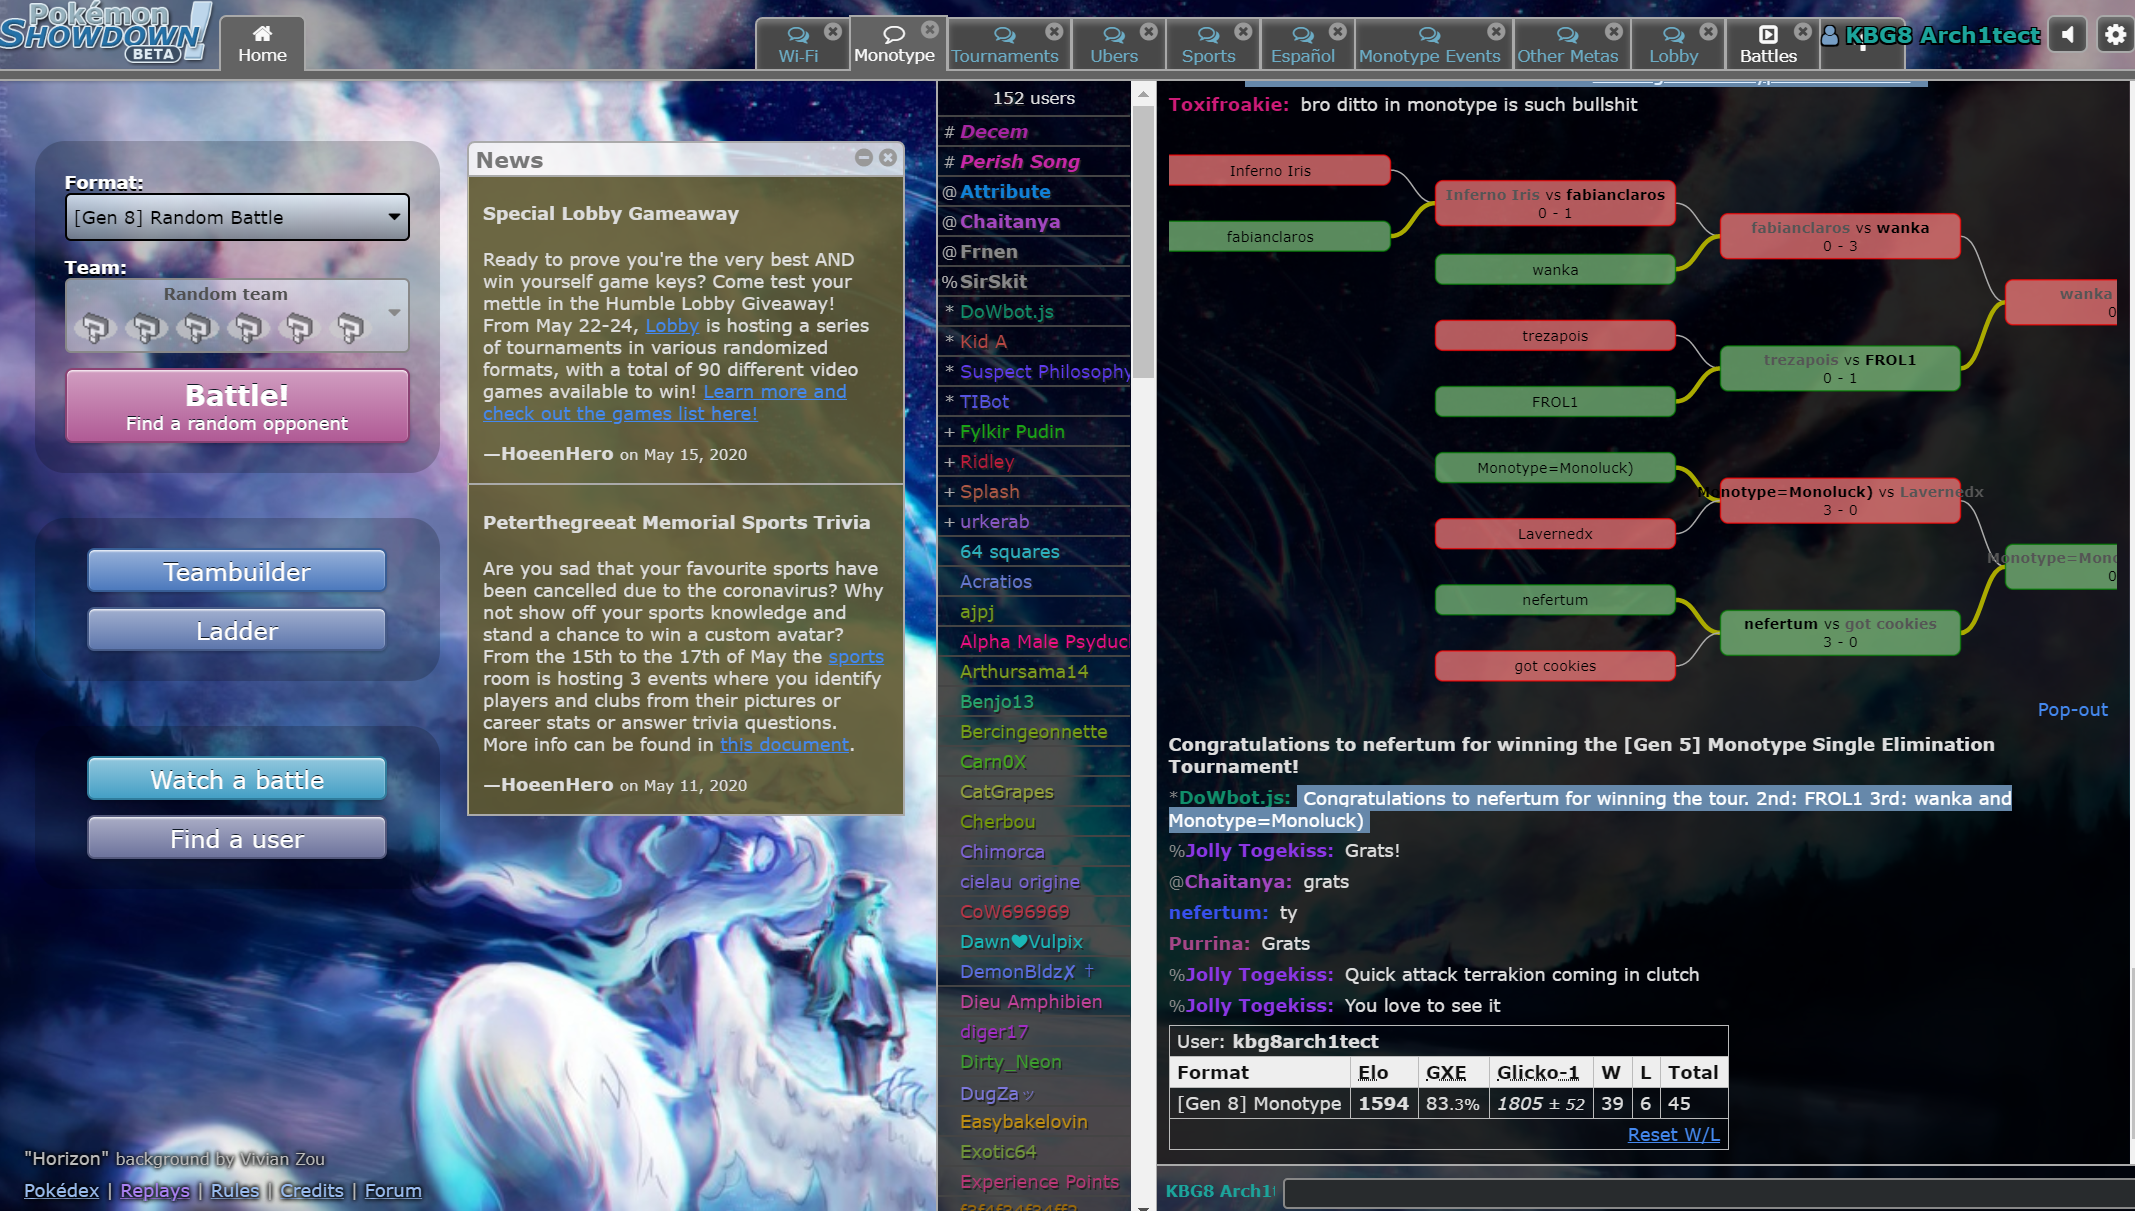Switch to the Sports room tab

click(x=1208, y=44)
